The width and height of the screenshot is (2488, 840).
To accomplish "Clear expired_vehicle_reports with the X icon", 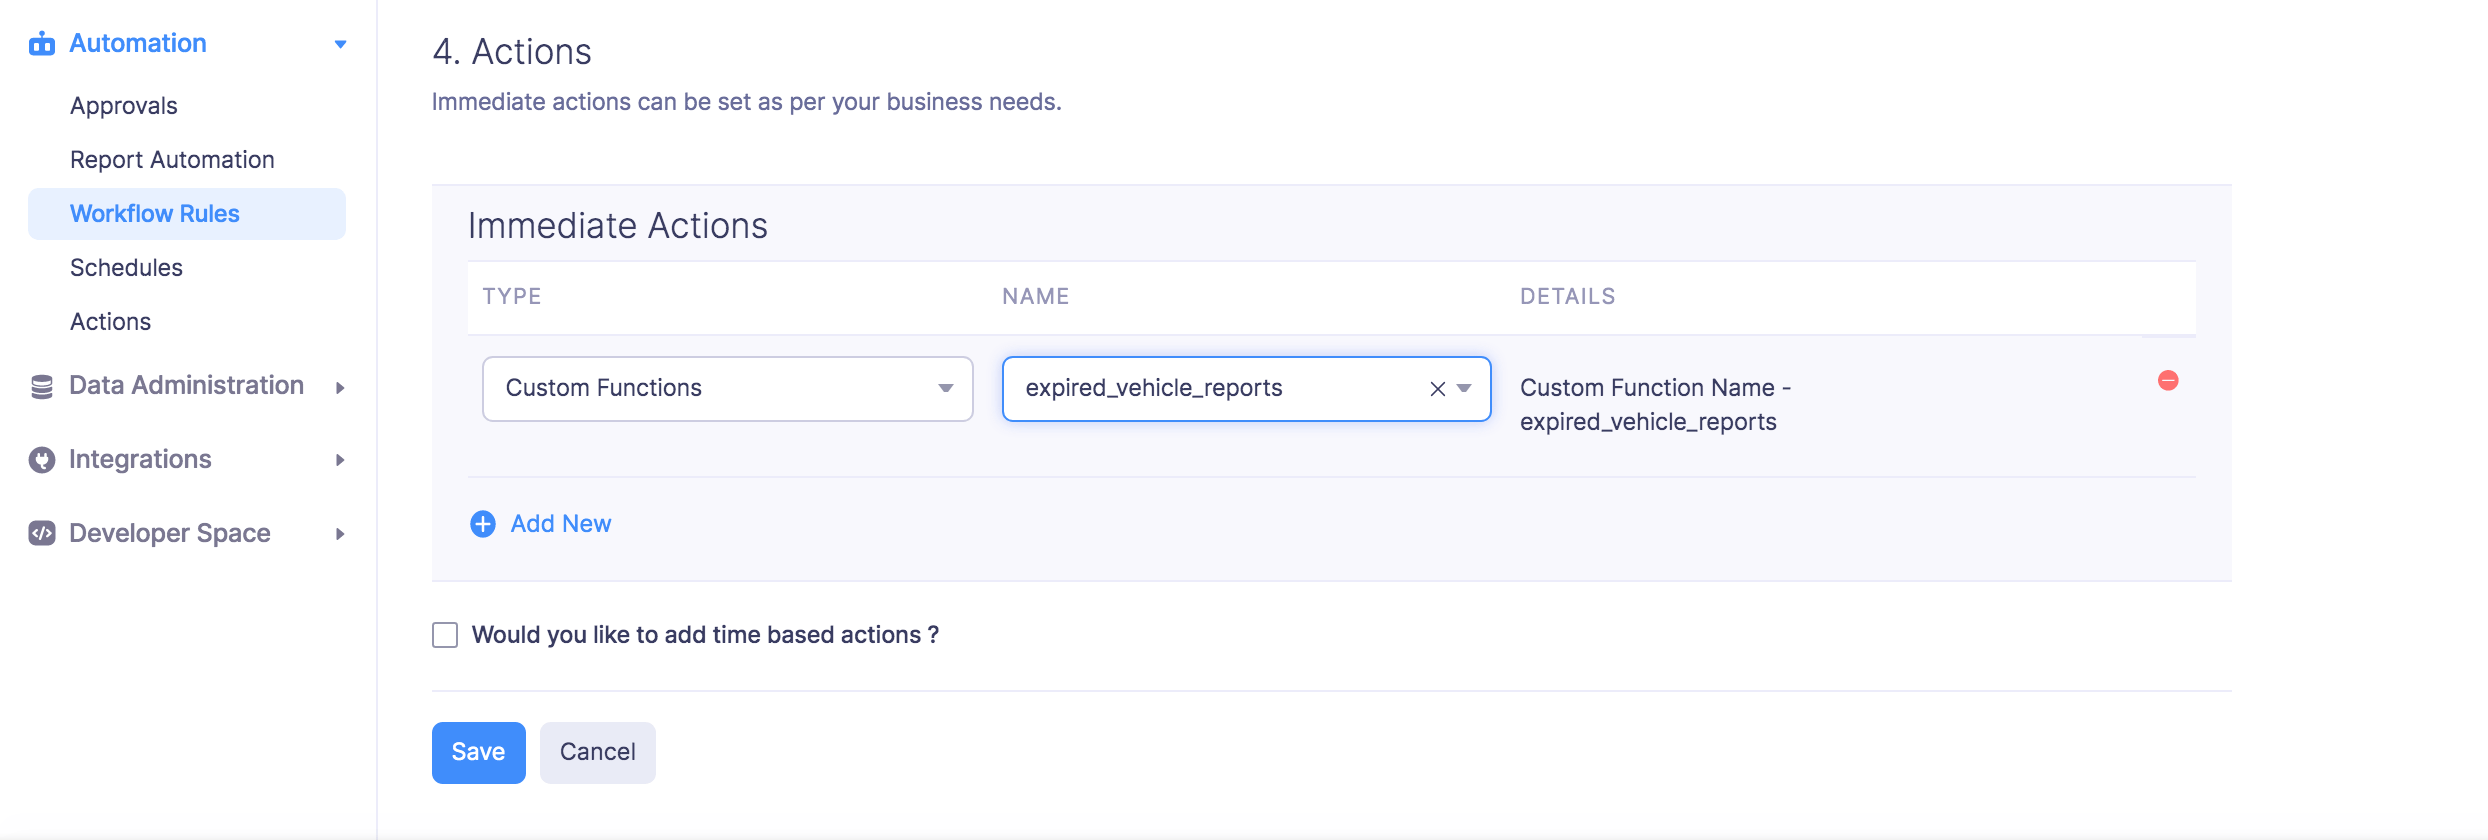I will pyautogui.click(x=1437, y=389).
